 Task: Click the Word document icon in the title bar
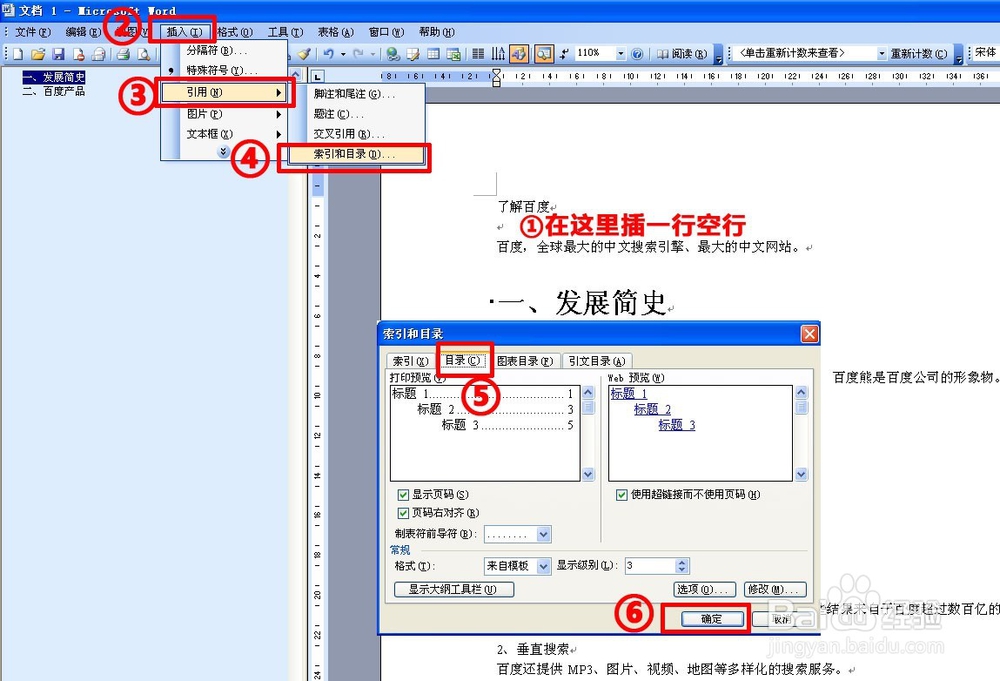(x=8, y=10)
